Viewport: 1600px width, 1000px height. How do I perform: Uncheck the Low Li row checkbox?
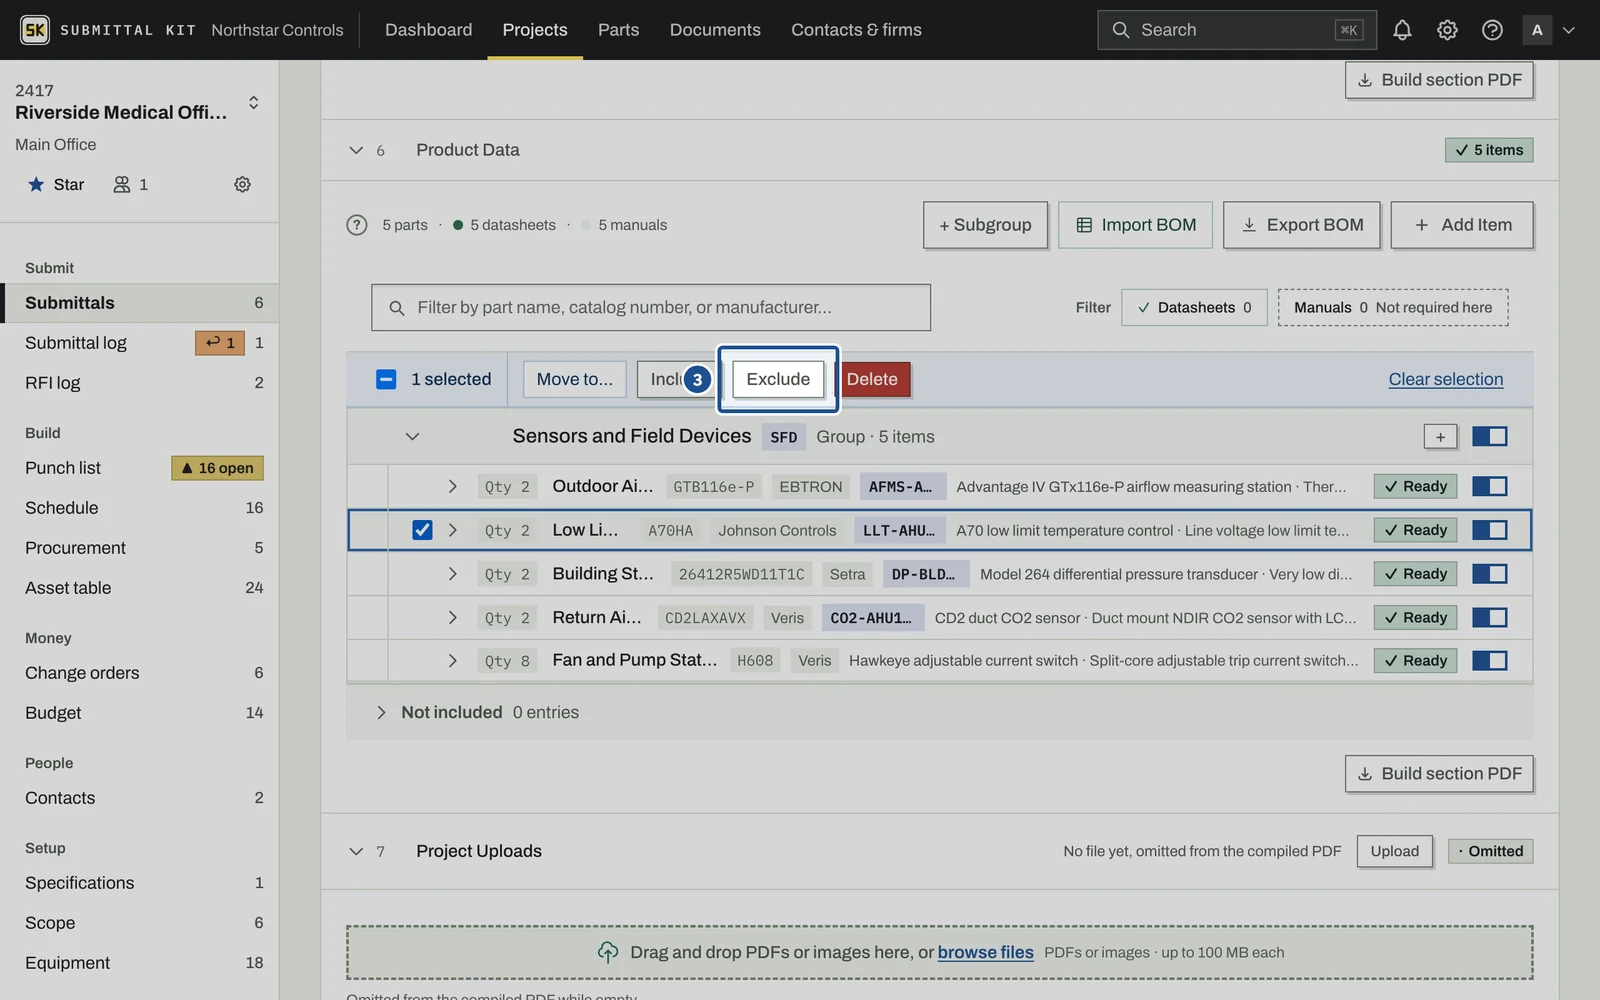pos(422,530)
